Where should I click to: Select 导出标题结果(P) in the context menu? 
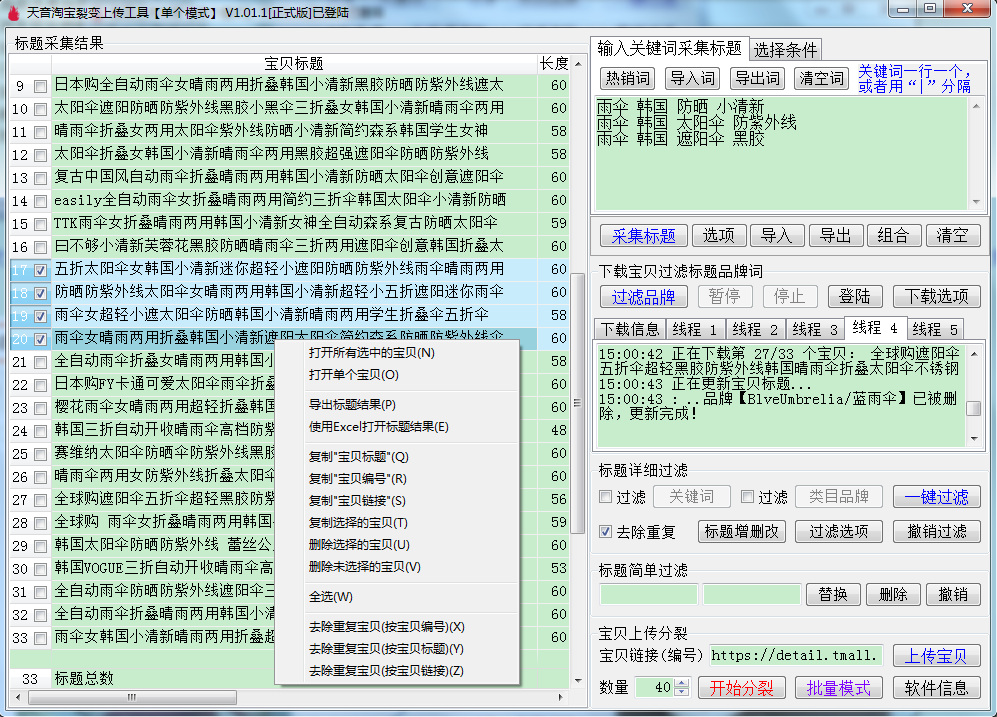tap(352, 405)
